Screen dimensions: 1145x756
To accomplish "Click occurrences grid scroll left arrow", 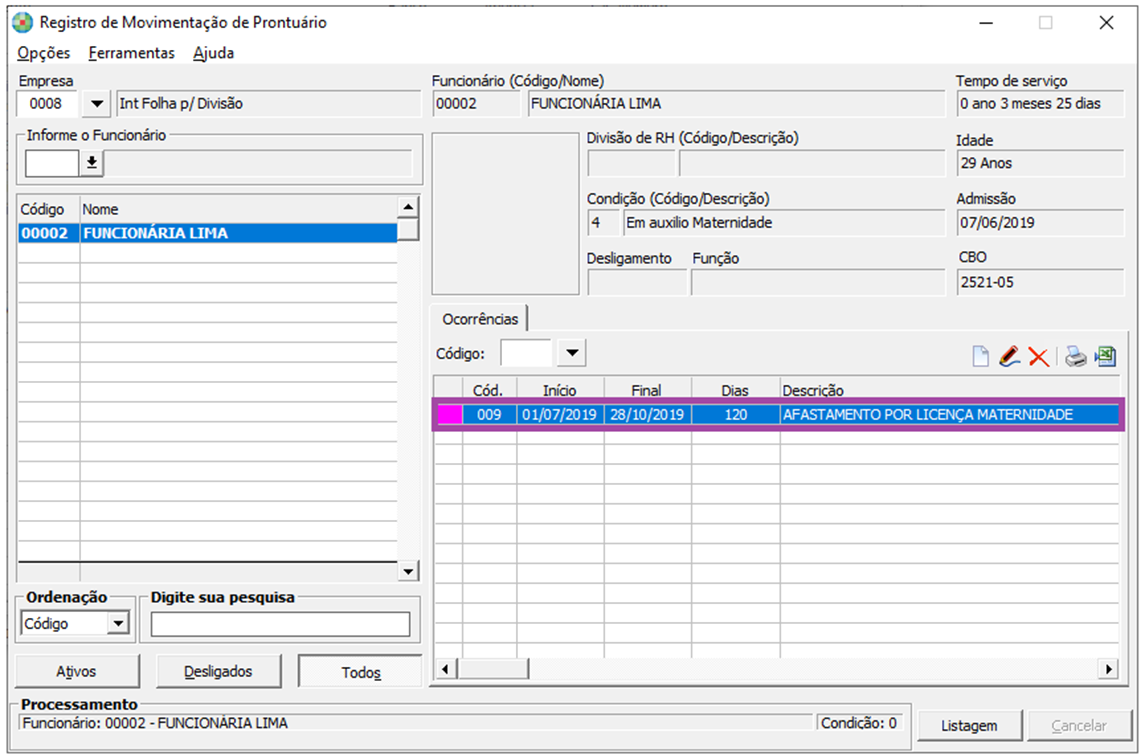I will tap(445, 668).
